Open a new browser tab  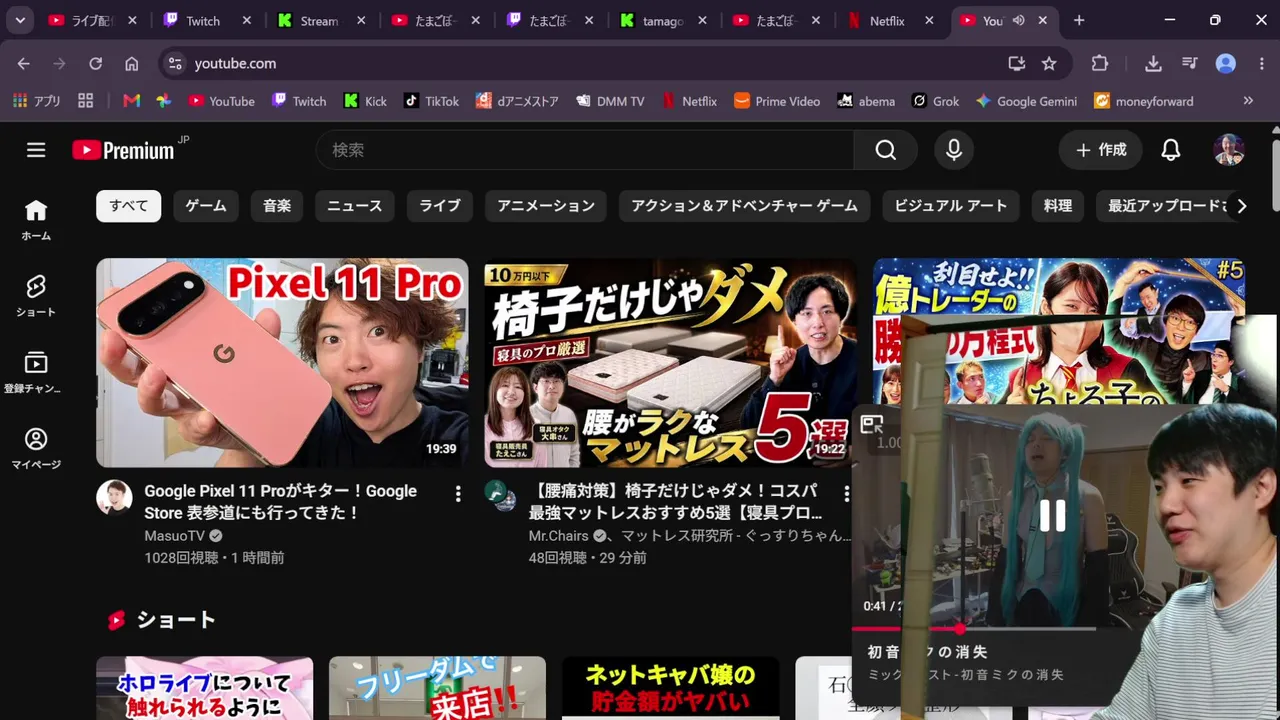[1079, 20]
